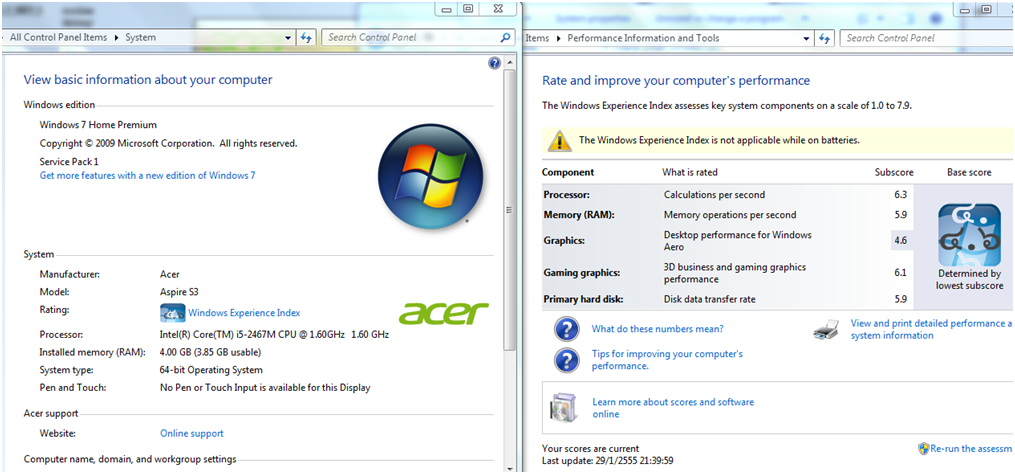This screenshot has width=1015, height=474.
Task: Click search magnifier in System window
Action: click(505, 38)
